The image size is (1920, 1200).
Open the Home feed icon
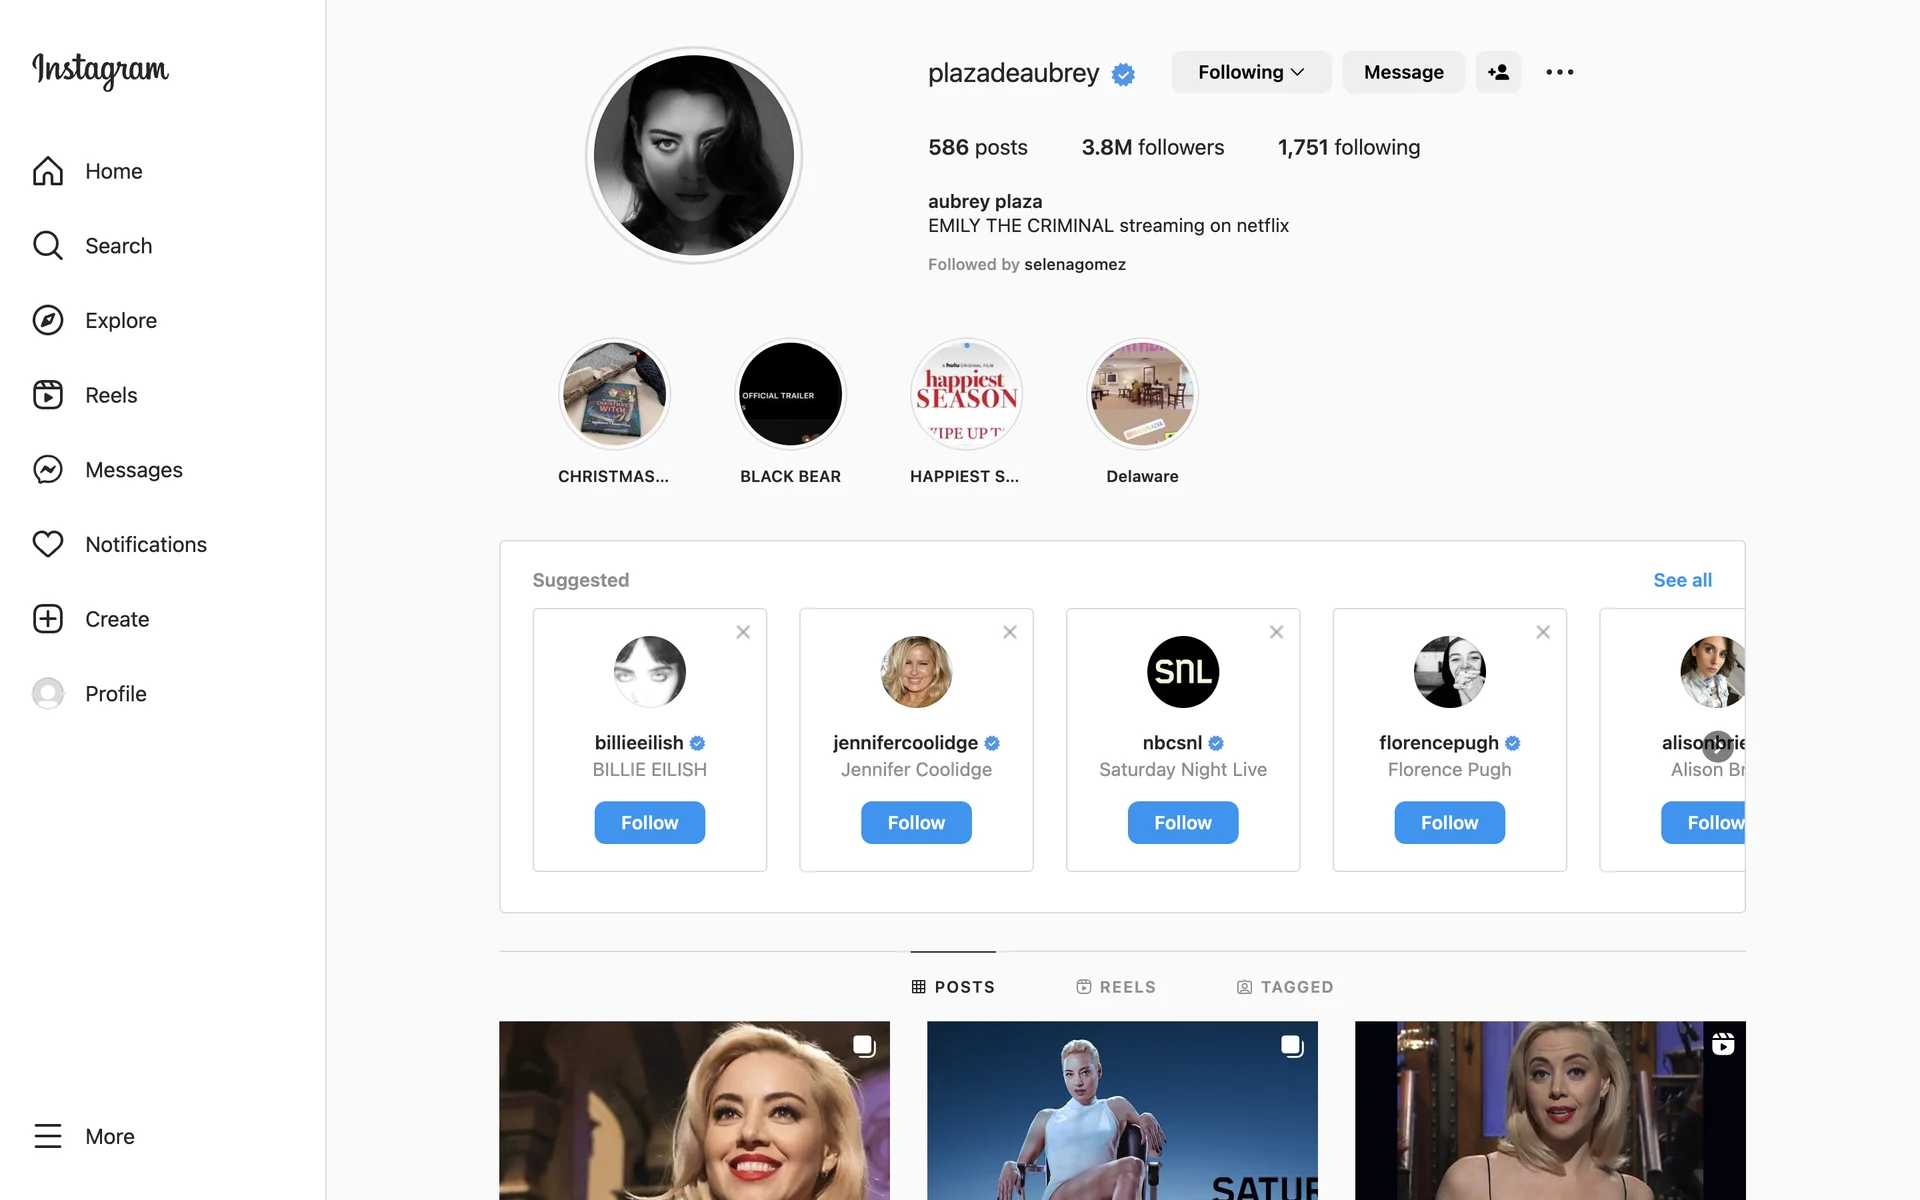(x=48, y=171)
